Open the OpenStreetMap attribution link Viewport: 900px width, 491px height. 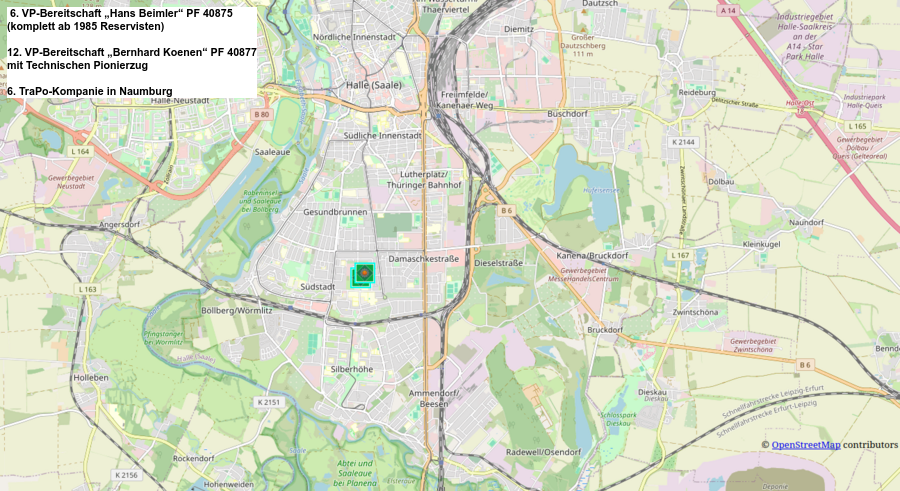click(x=805, y=444)
